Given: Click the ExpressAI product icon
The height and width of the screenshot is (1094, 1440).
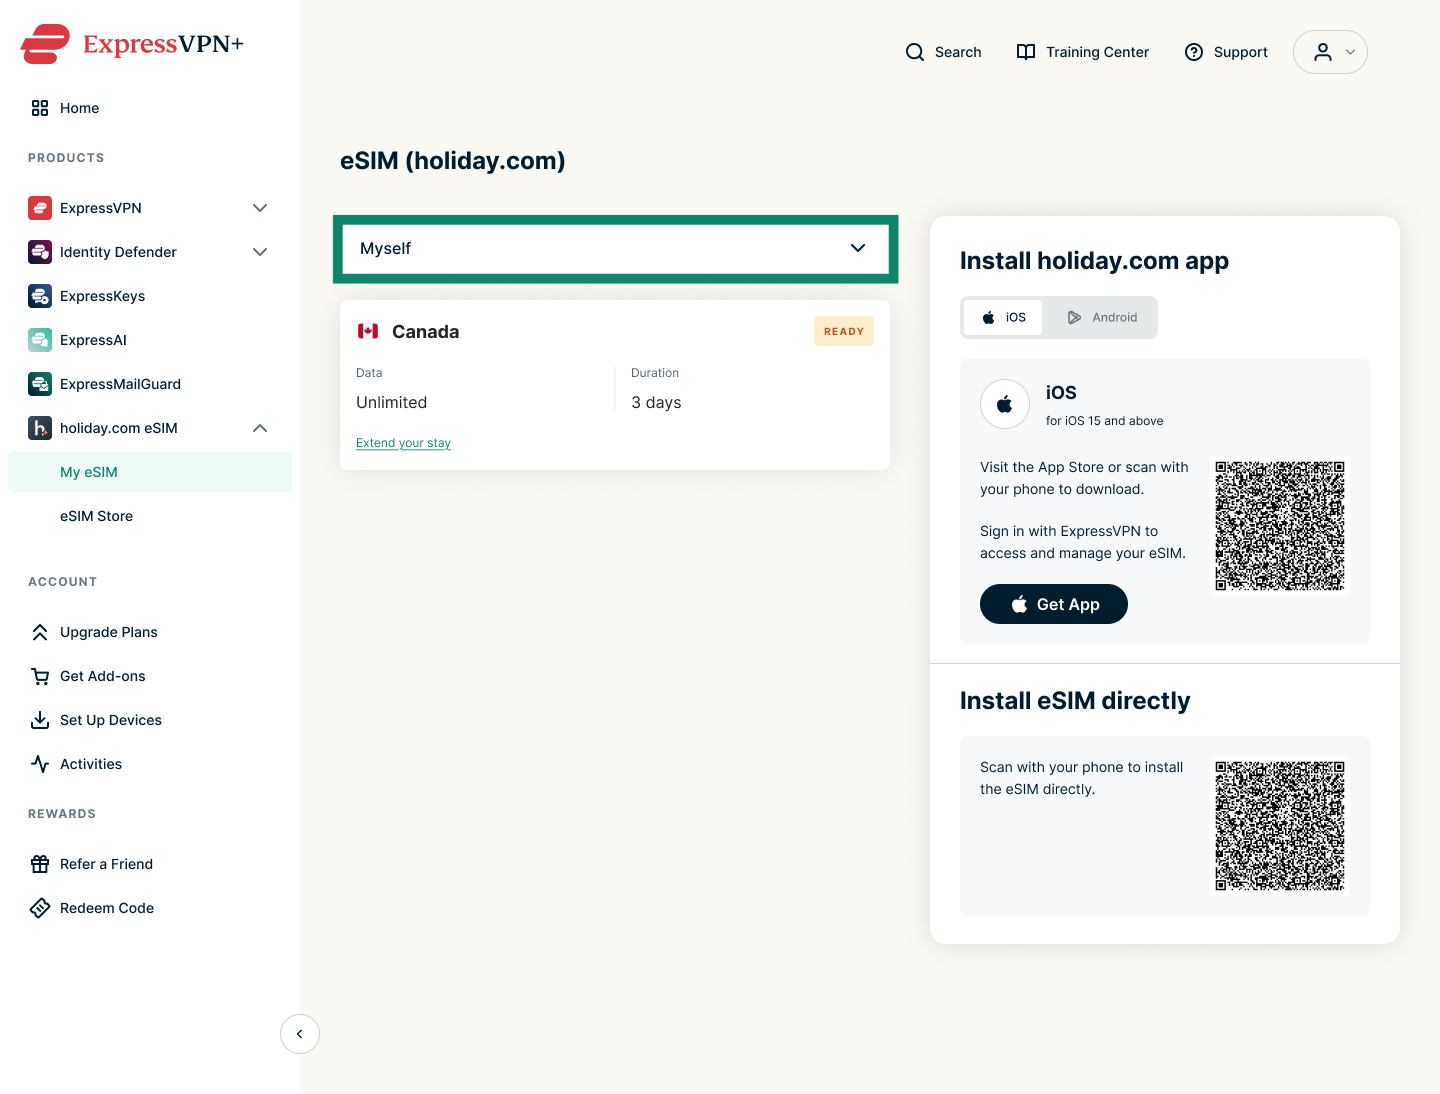Looking at the screenshot, I should pos(40,340).
